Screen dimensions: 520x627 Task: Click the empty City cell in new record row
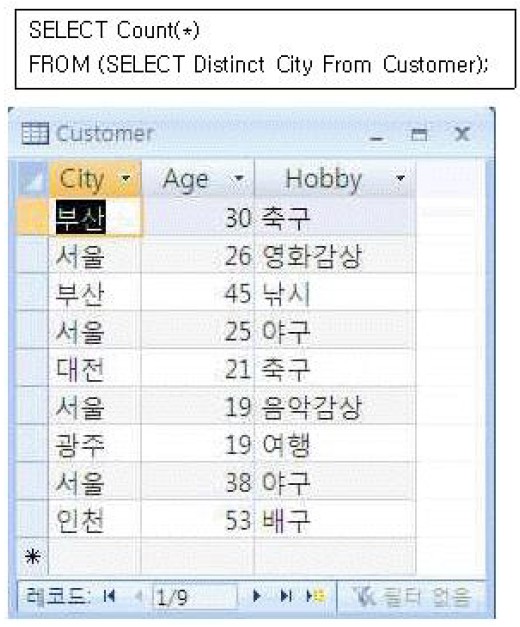(x=95, y=557)
